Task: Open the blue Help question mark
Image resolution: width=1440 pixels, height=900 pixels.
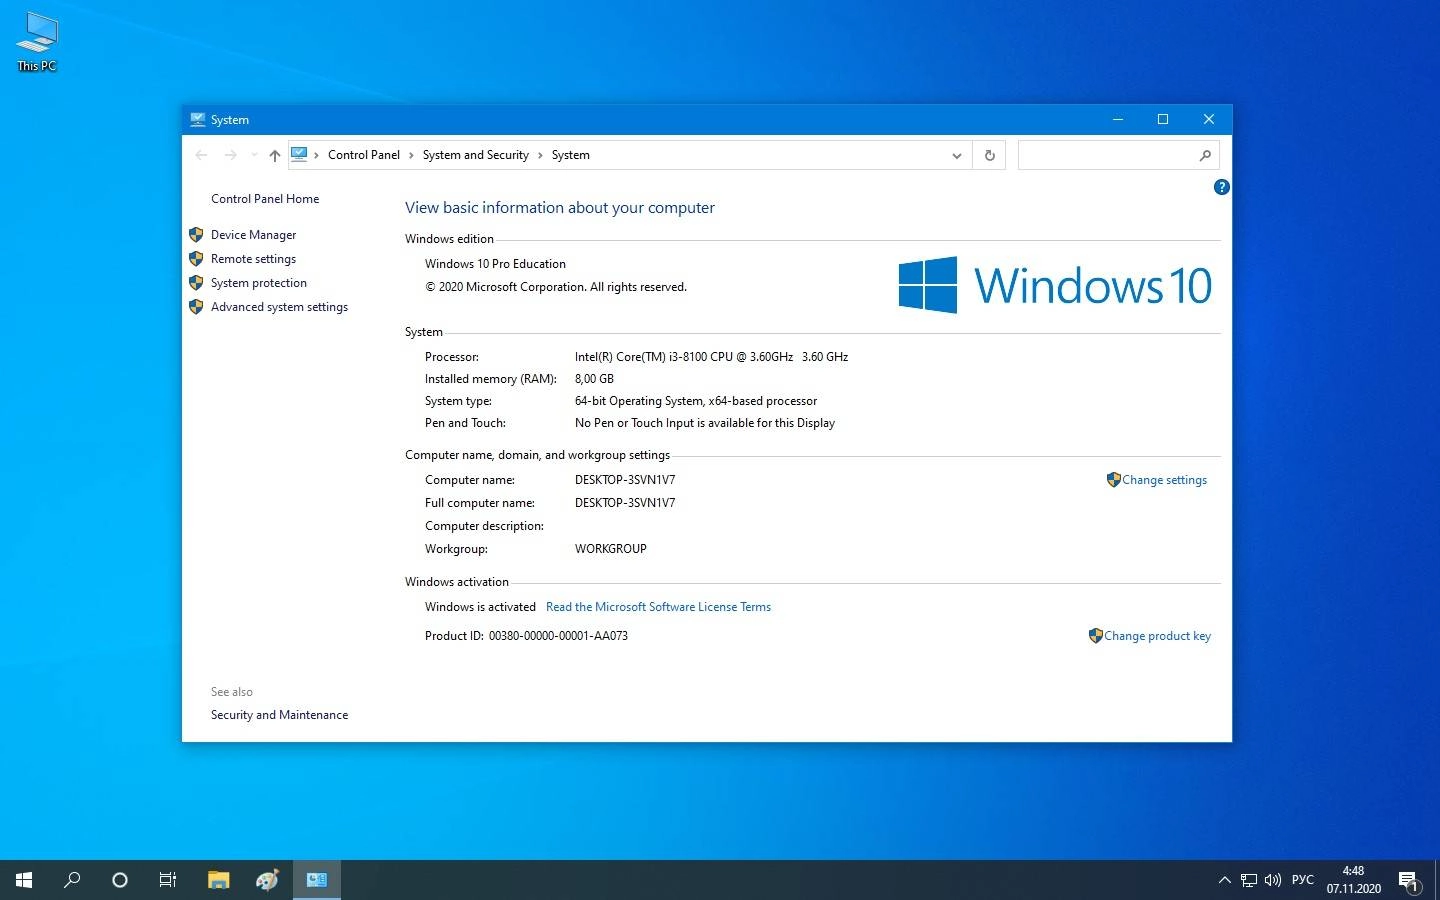Action: click(x=1221, y=187)
